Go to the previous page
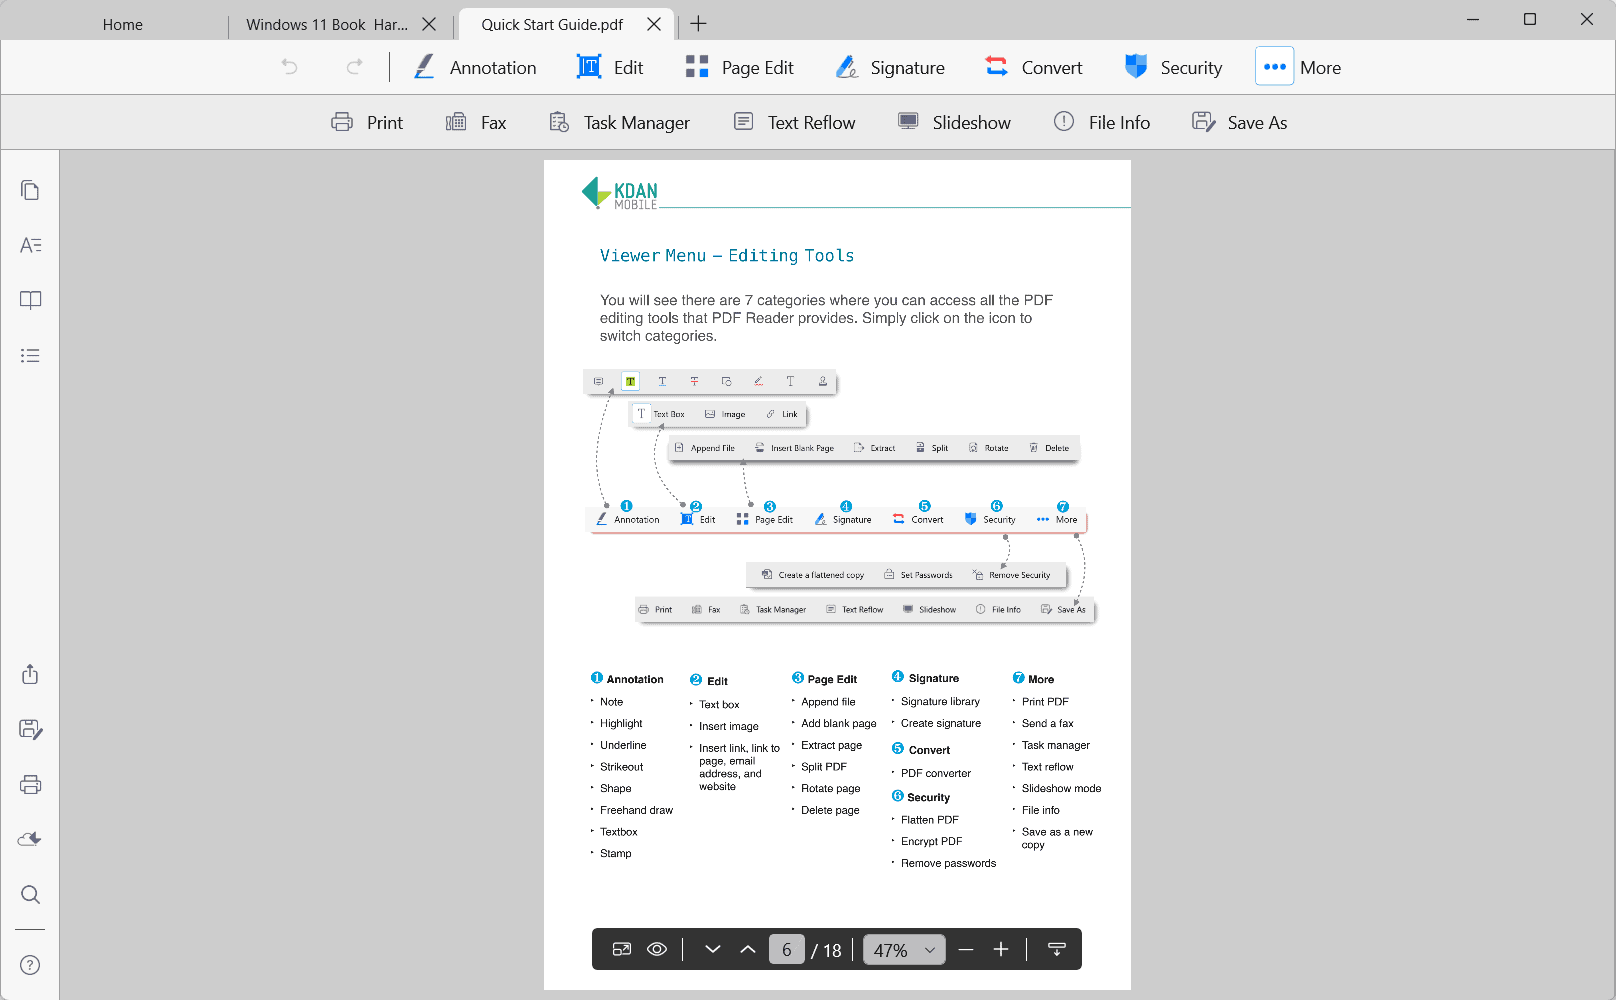 click(747, 949)
